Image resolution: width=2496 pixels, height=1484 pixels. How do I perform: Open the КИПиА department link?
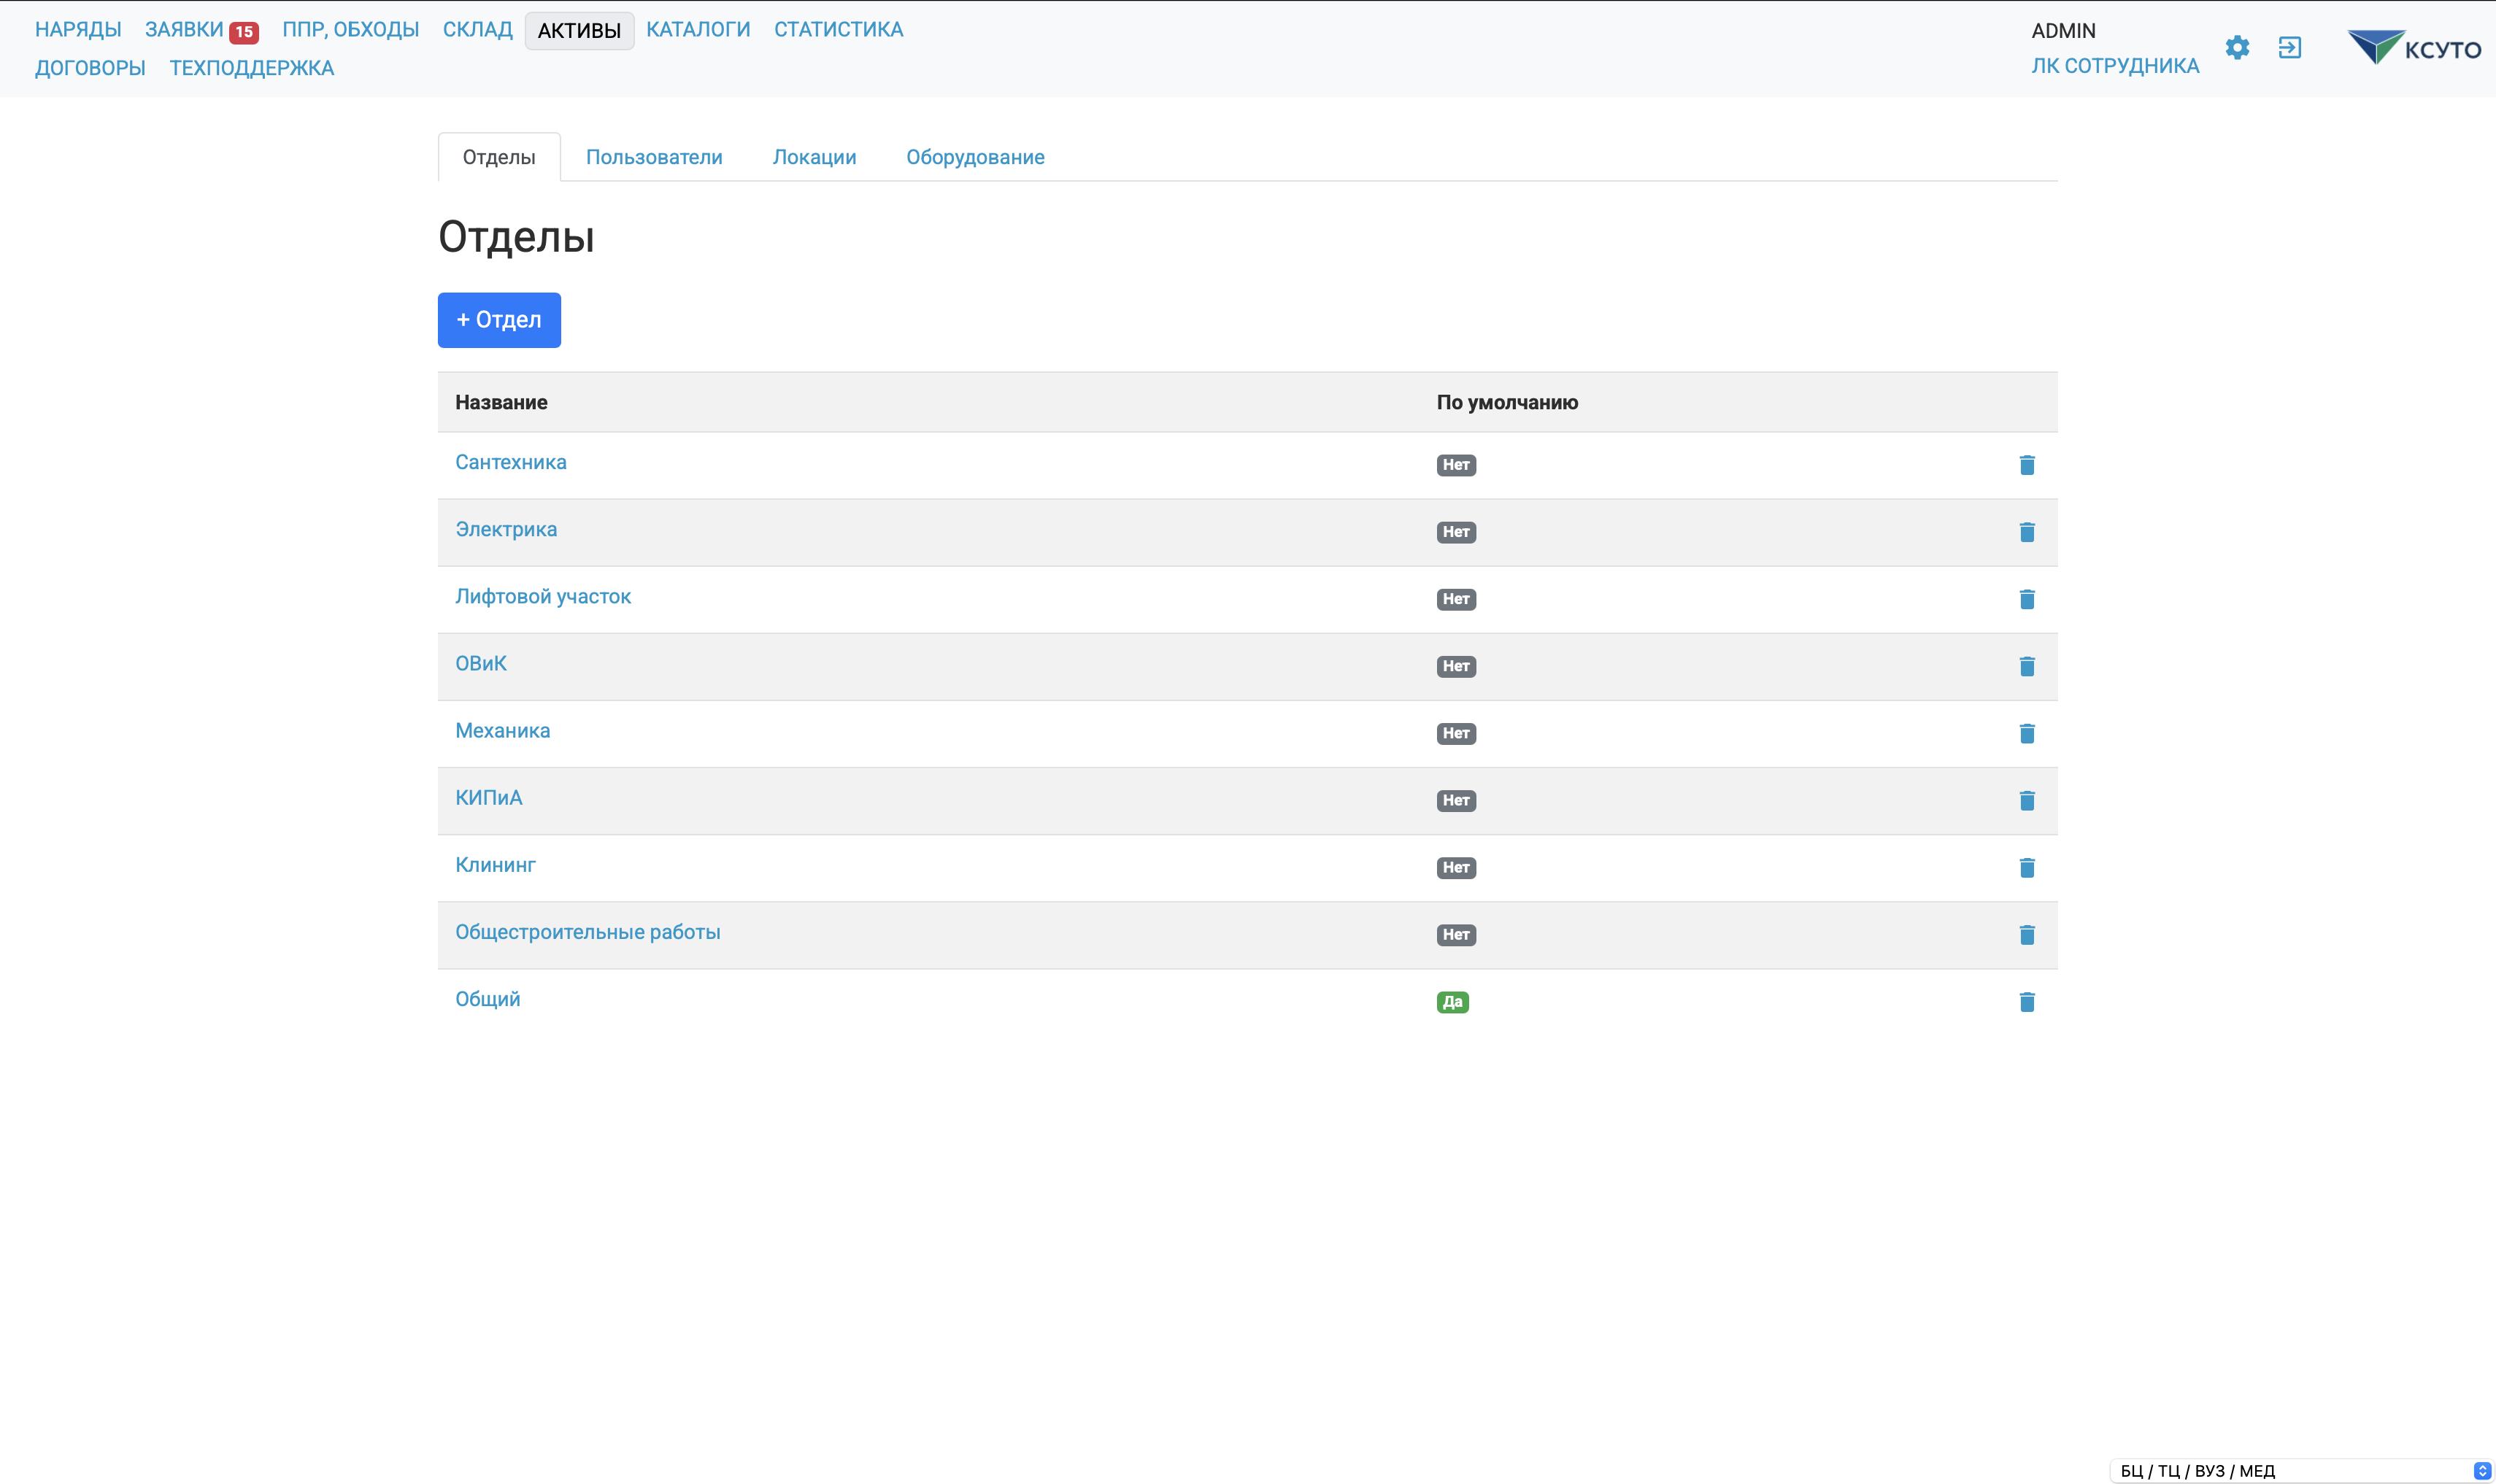(488, 798)
